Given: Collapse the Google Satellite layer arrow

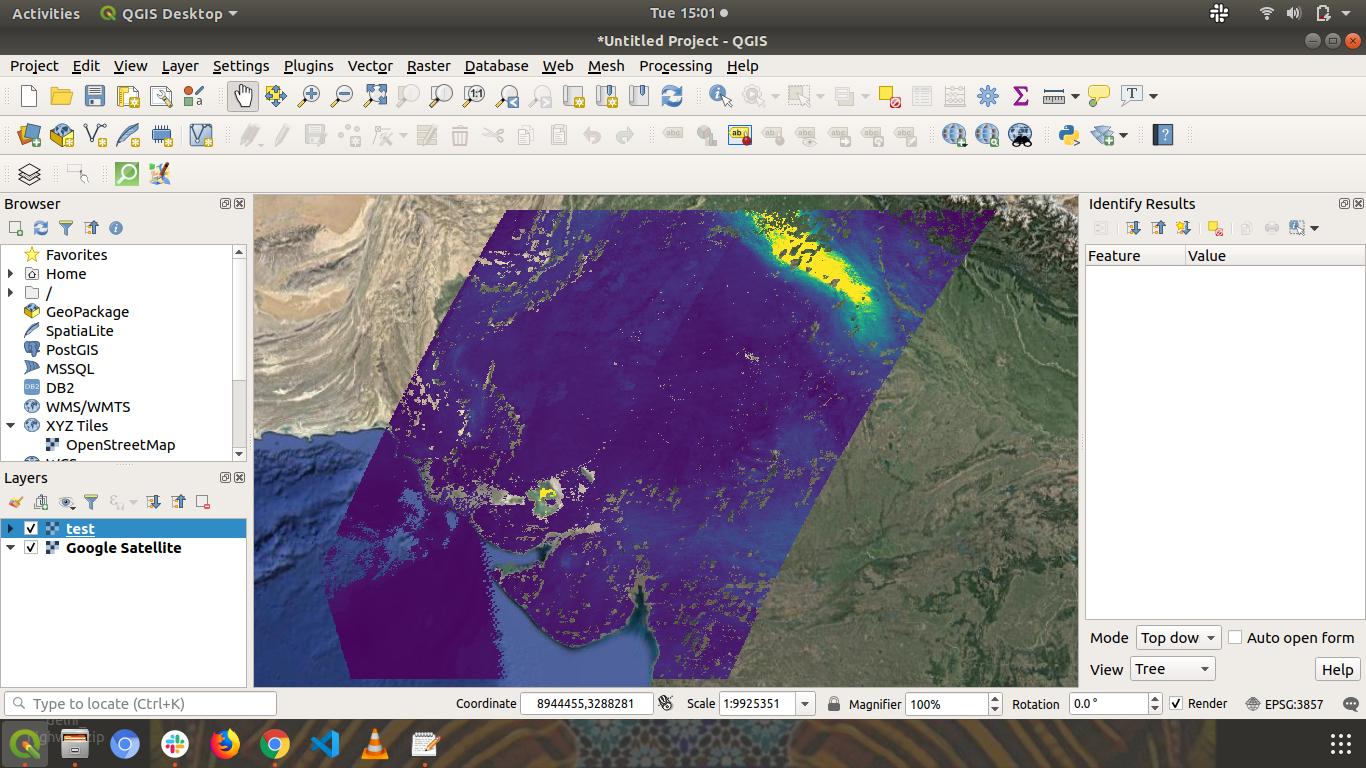Looking at the screenshot, I should pyautogui.click(x=11, y=547).
